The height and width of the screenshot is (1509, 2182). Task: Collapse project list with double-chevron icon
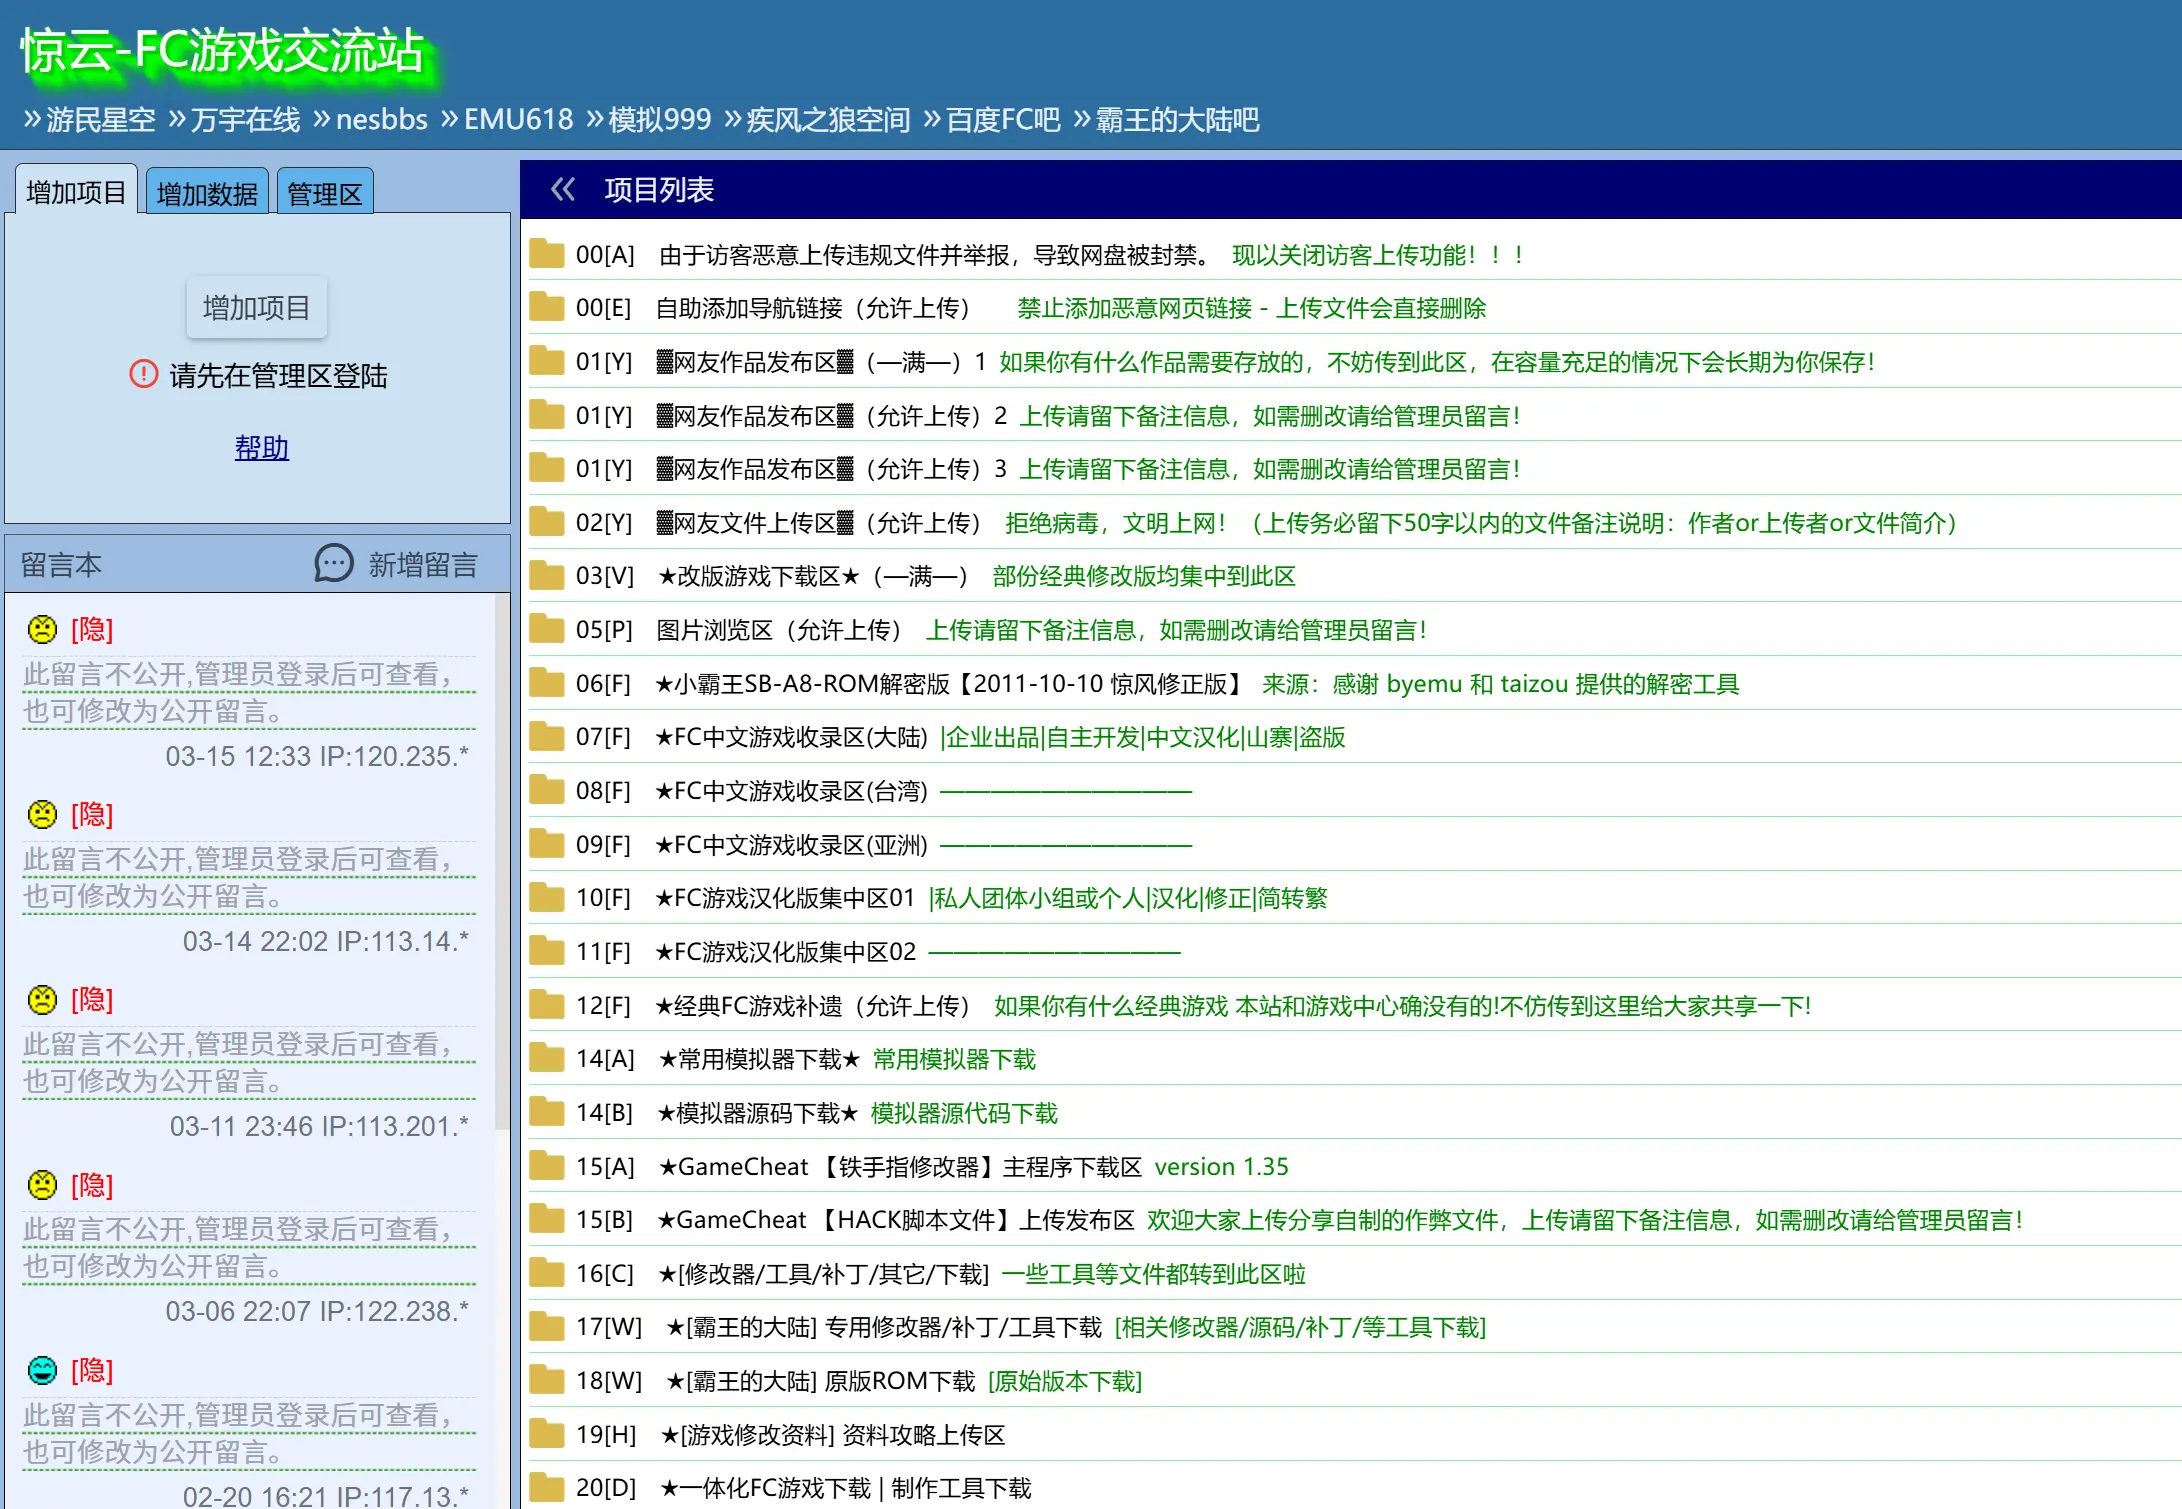563,189
